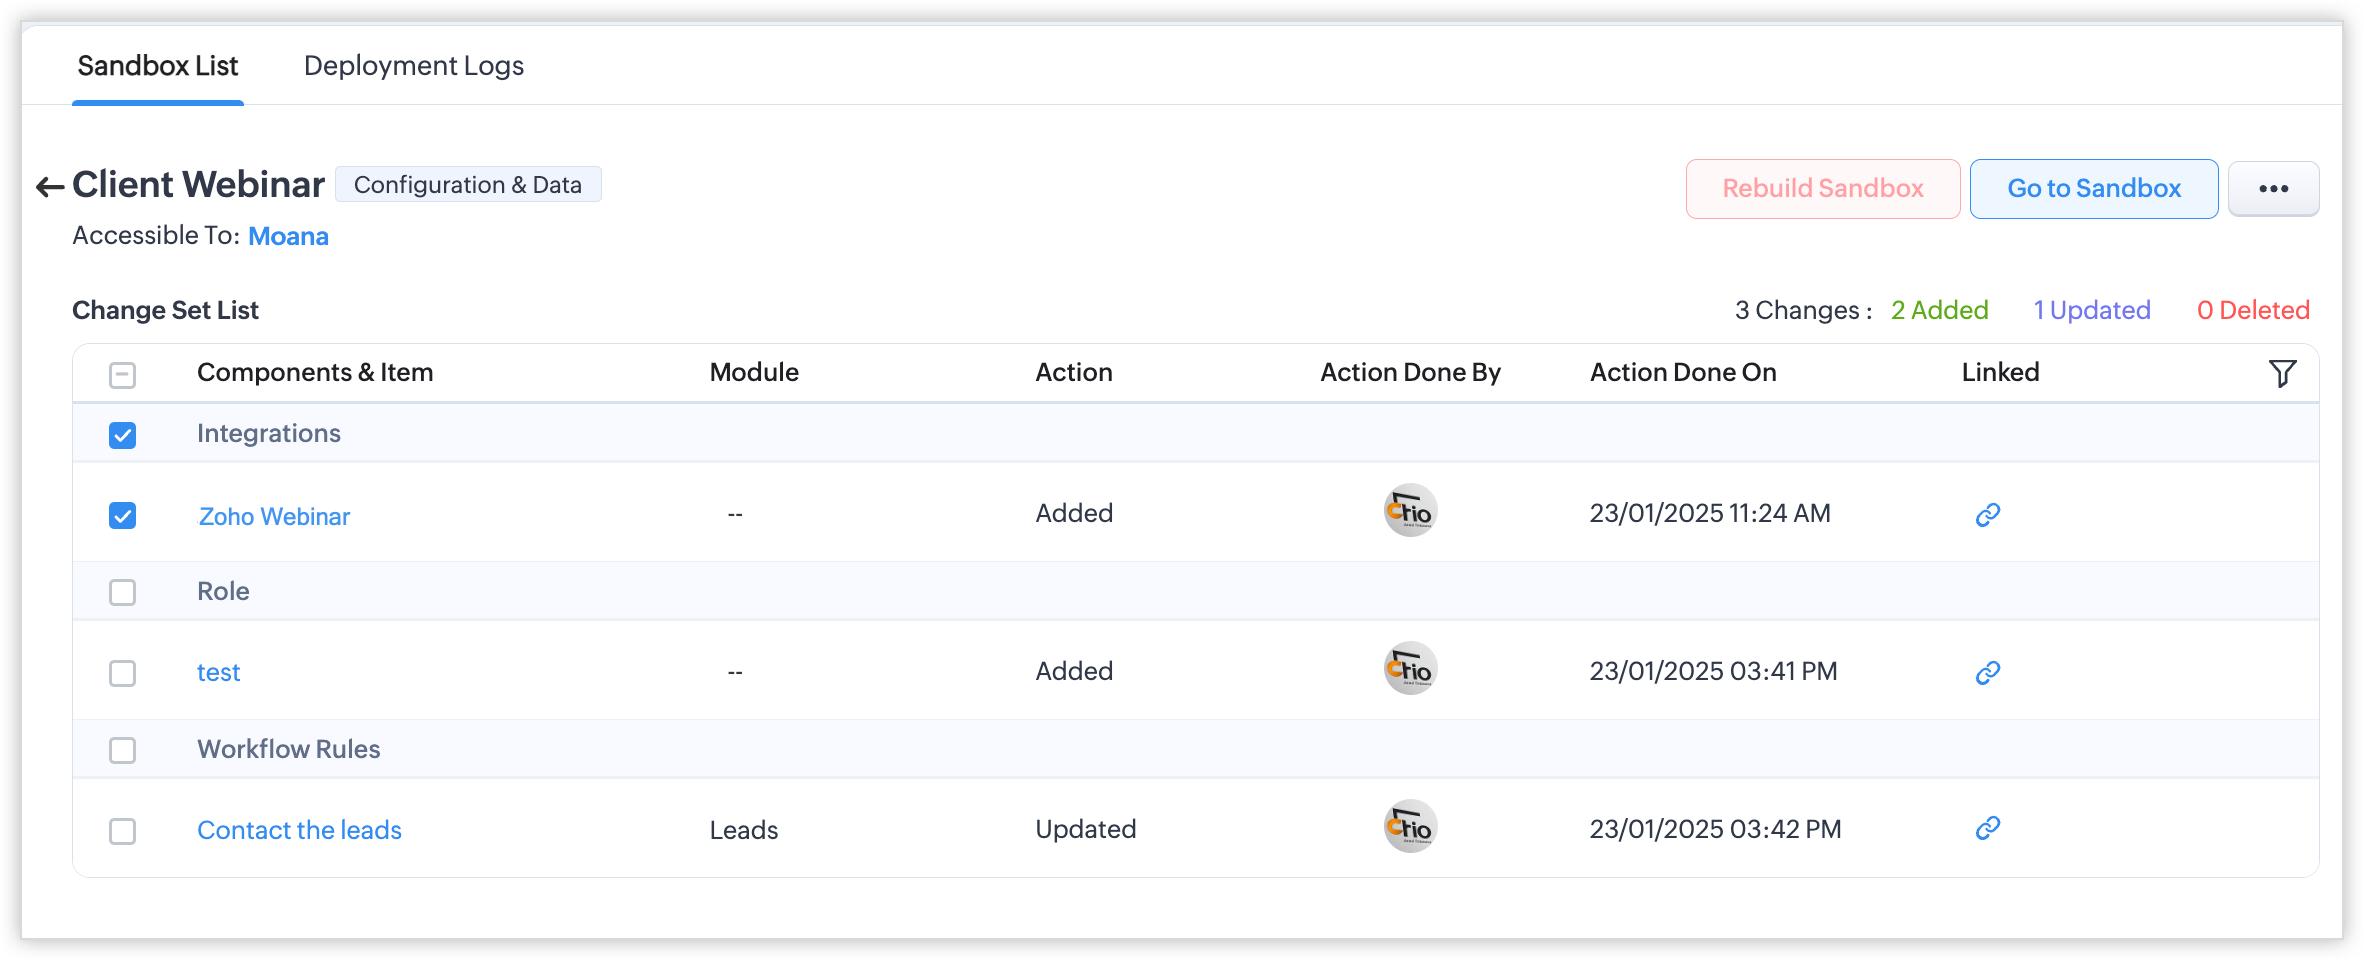Uncheck the Integrations group checkbox

(x=123, y=435)
